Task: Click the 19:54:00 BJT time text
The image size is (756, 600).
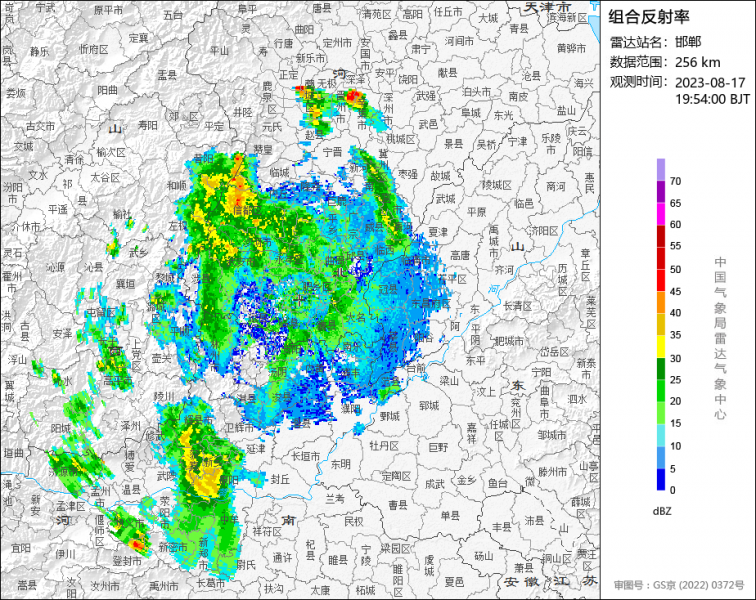Action: coord(712,99)
